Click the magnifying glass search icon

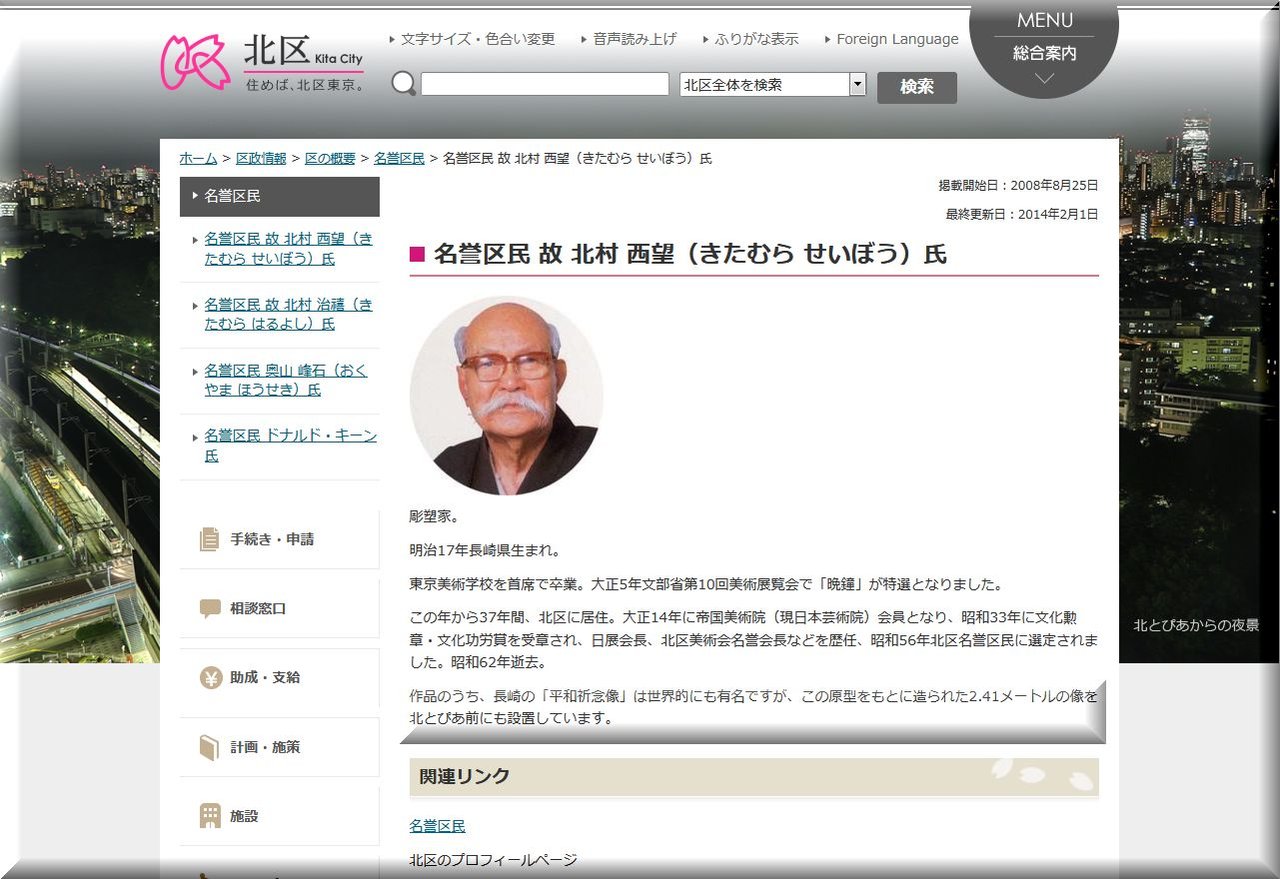(x=404, y=84)
